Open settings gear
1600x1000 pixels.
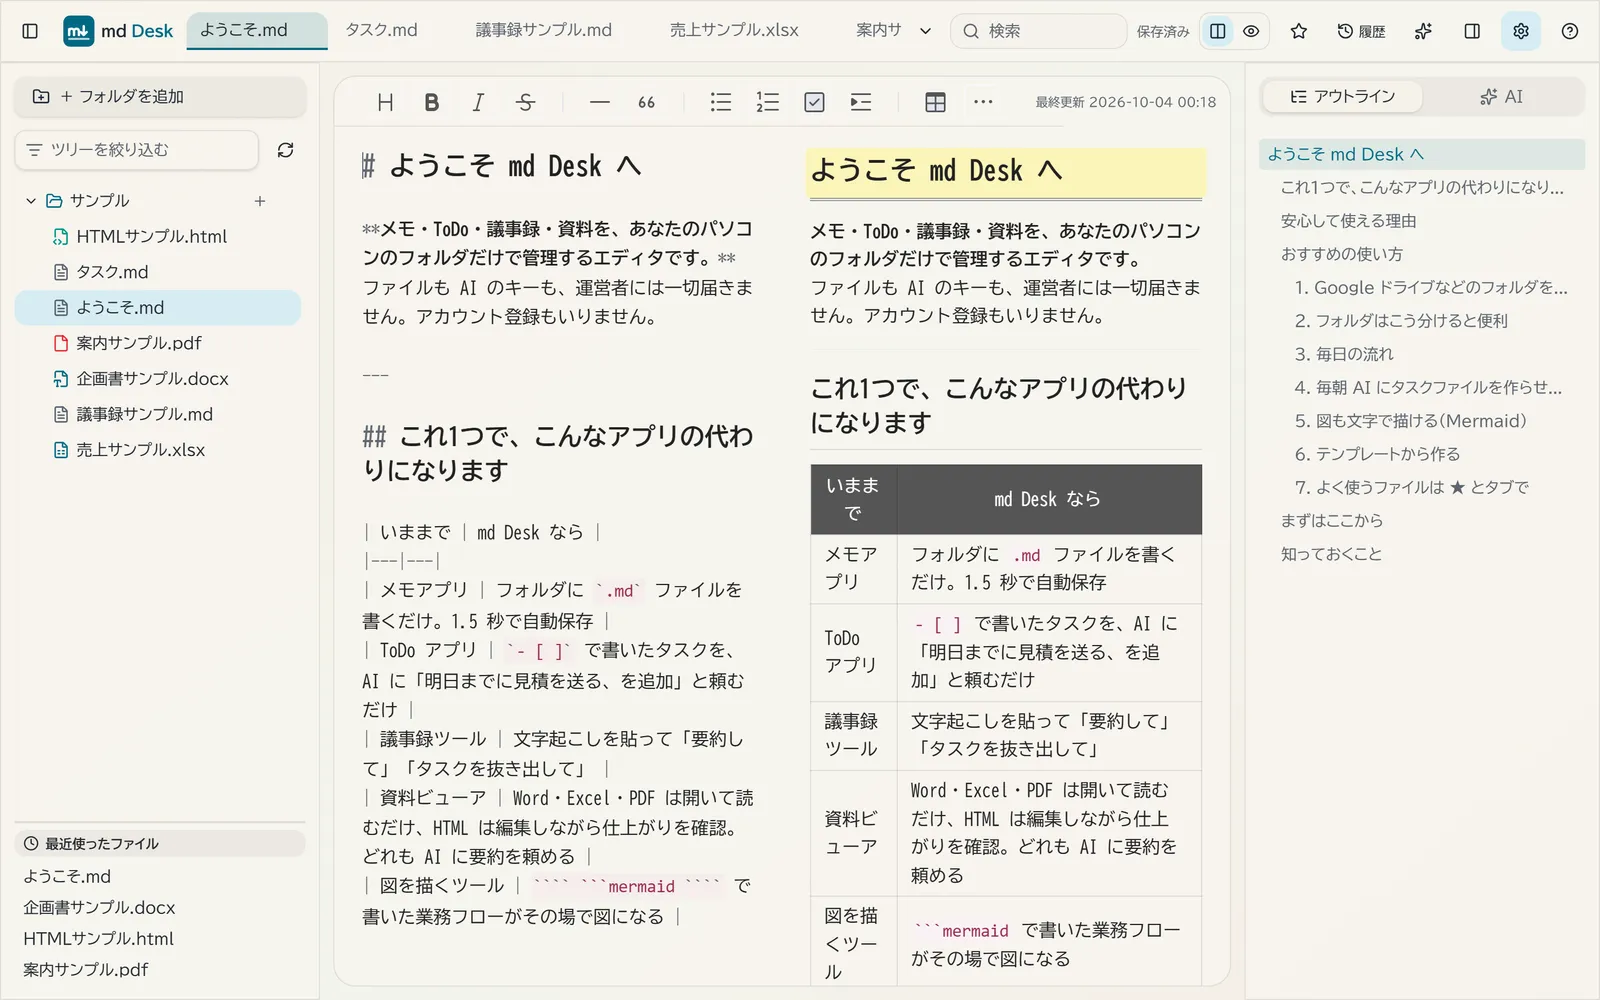click(1521, 31)
